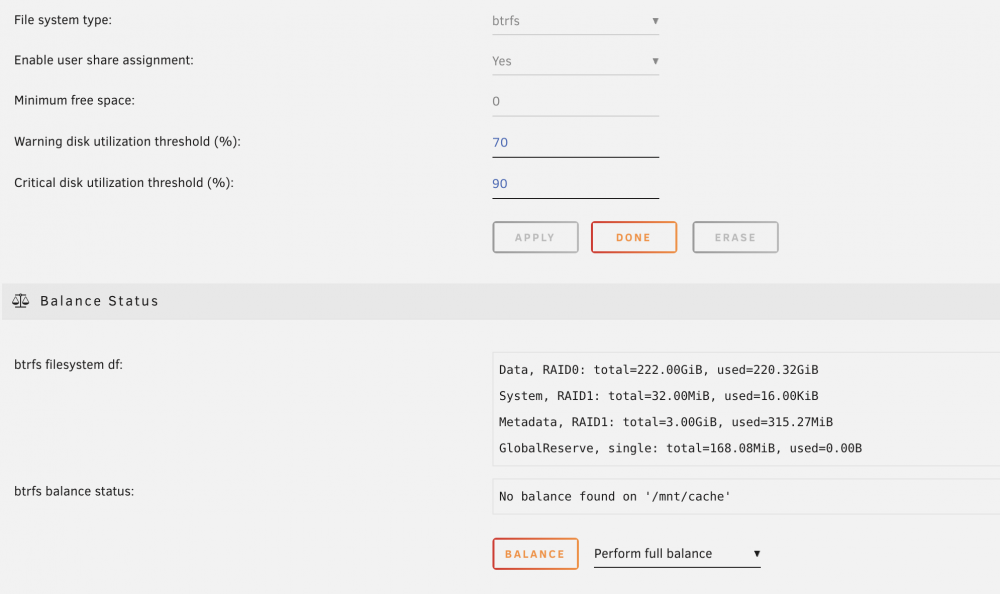
Task: Click the ERASE button
Action: pos(735,237)
